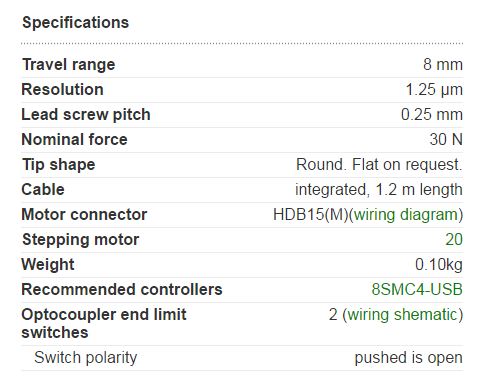Viewport: 480px width, 386px height.
Task: Click the Optocoupler end limit switches label
Action: pyautogui.click(x=104, y=323)
